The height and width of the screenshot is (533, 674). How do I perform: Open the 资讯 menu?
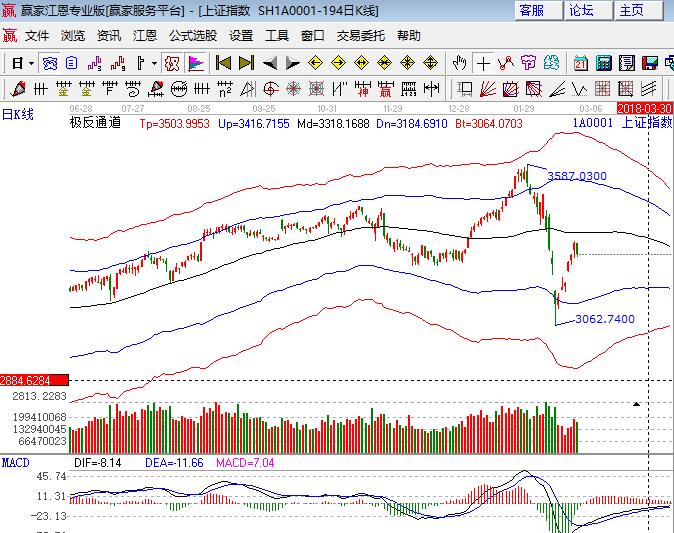pos(109,35)
